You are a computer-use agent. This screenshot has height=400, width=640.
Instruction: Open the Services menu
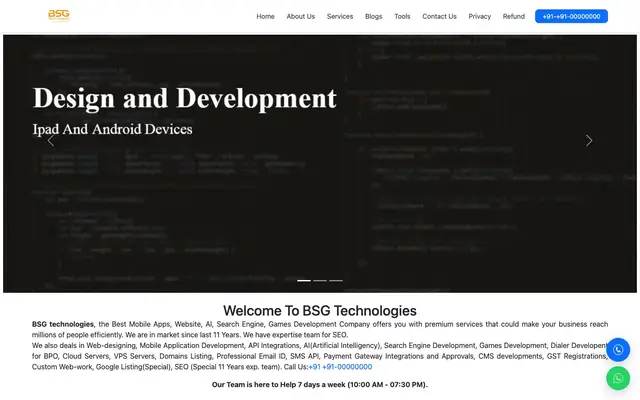click(340, 16)
